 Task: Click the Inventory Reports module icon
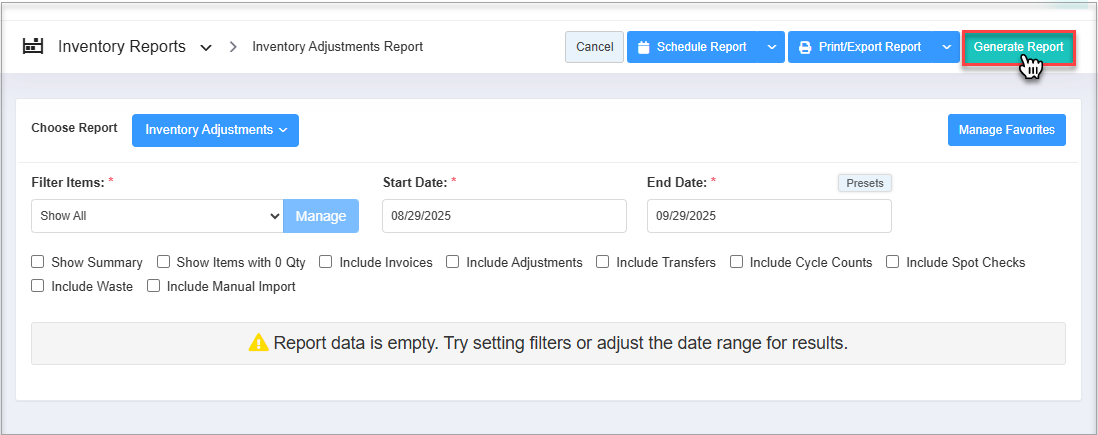[34, 46]
